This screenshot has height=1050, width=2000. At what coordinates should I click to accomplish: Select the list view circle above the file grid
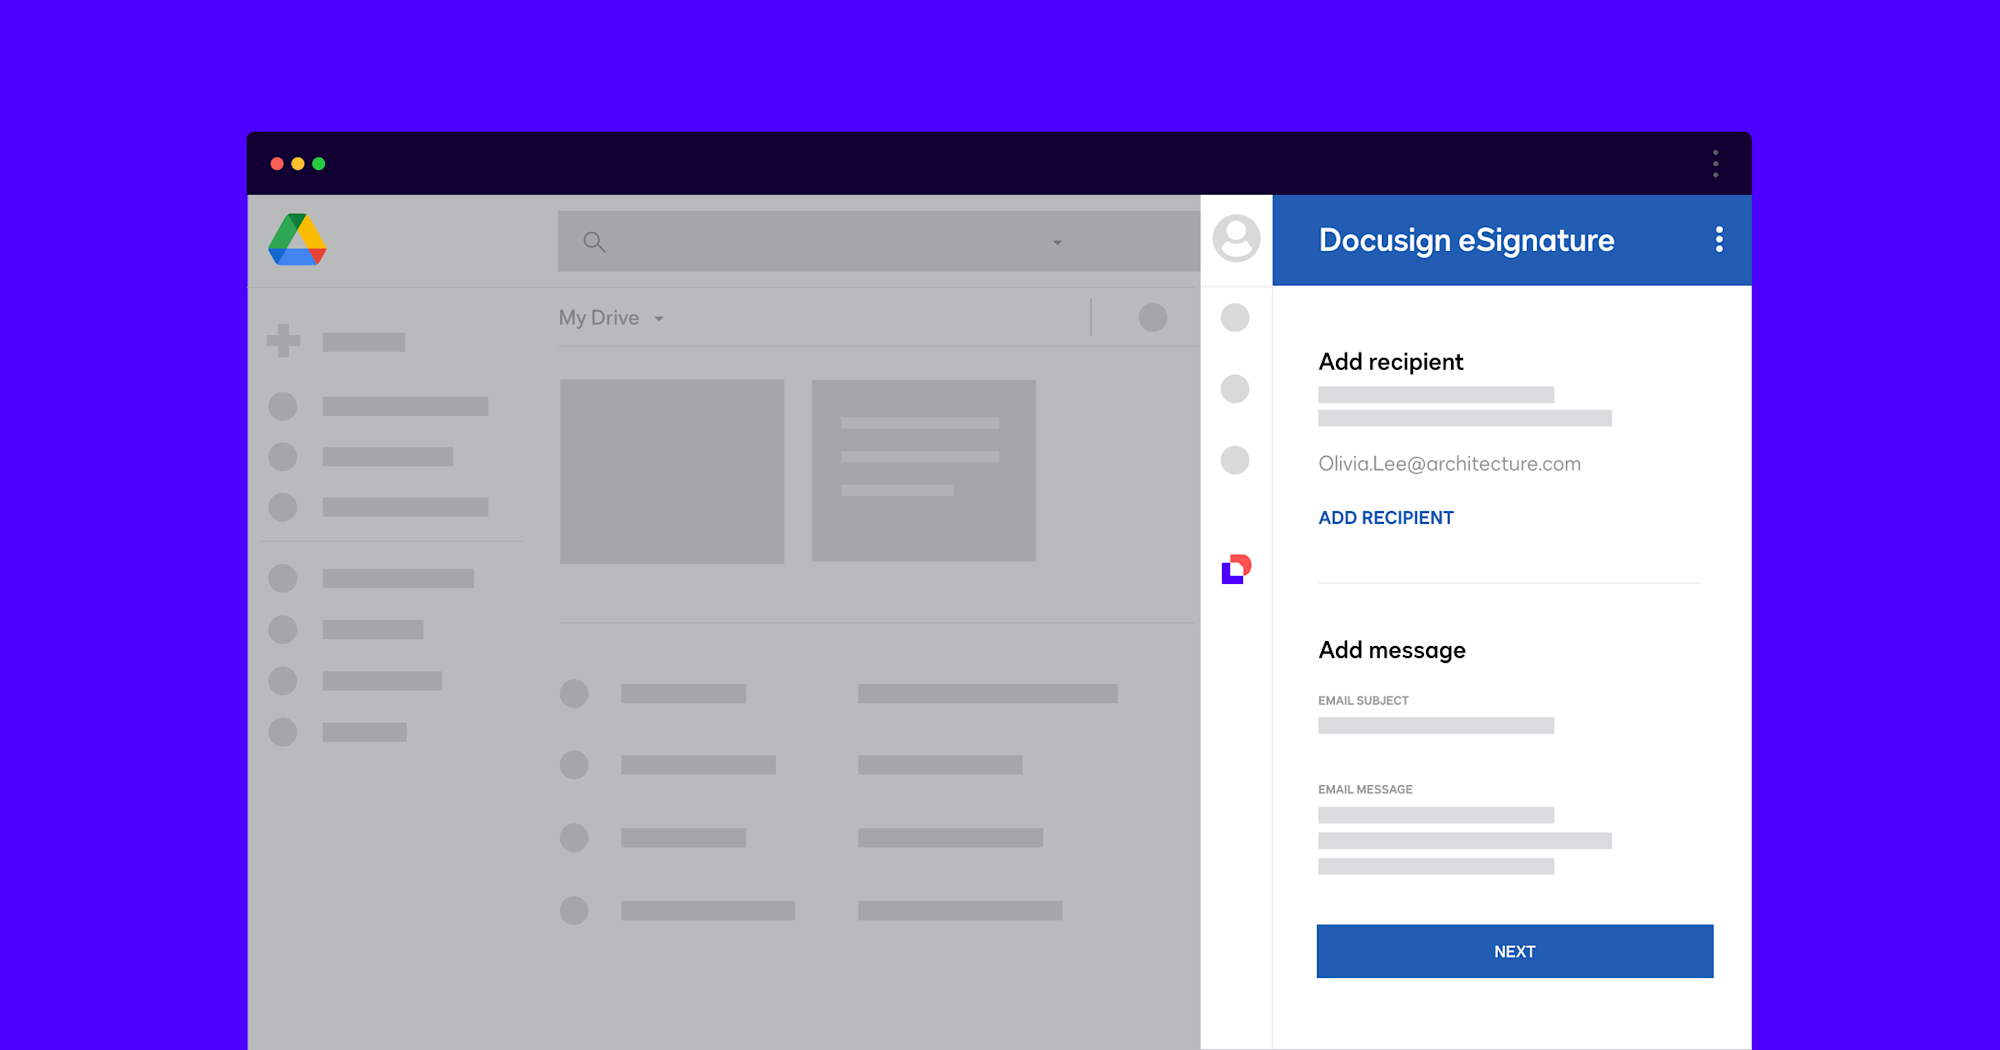pyautogui.click(x=1152, y=317)
